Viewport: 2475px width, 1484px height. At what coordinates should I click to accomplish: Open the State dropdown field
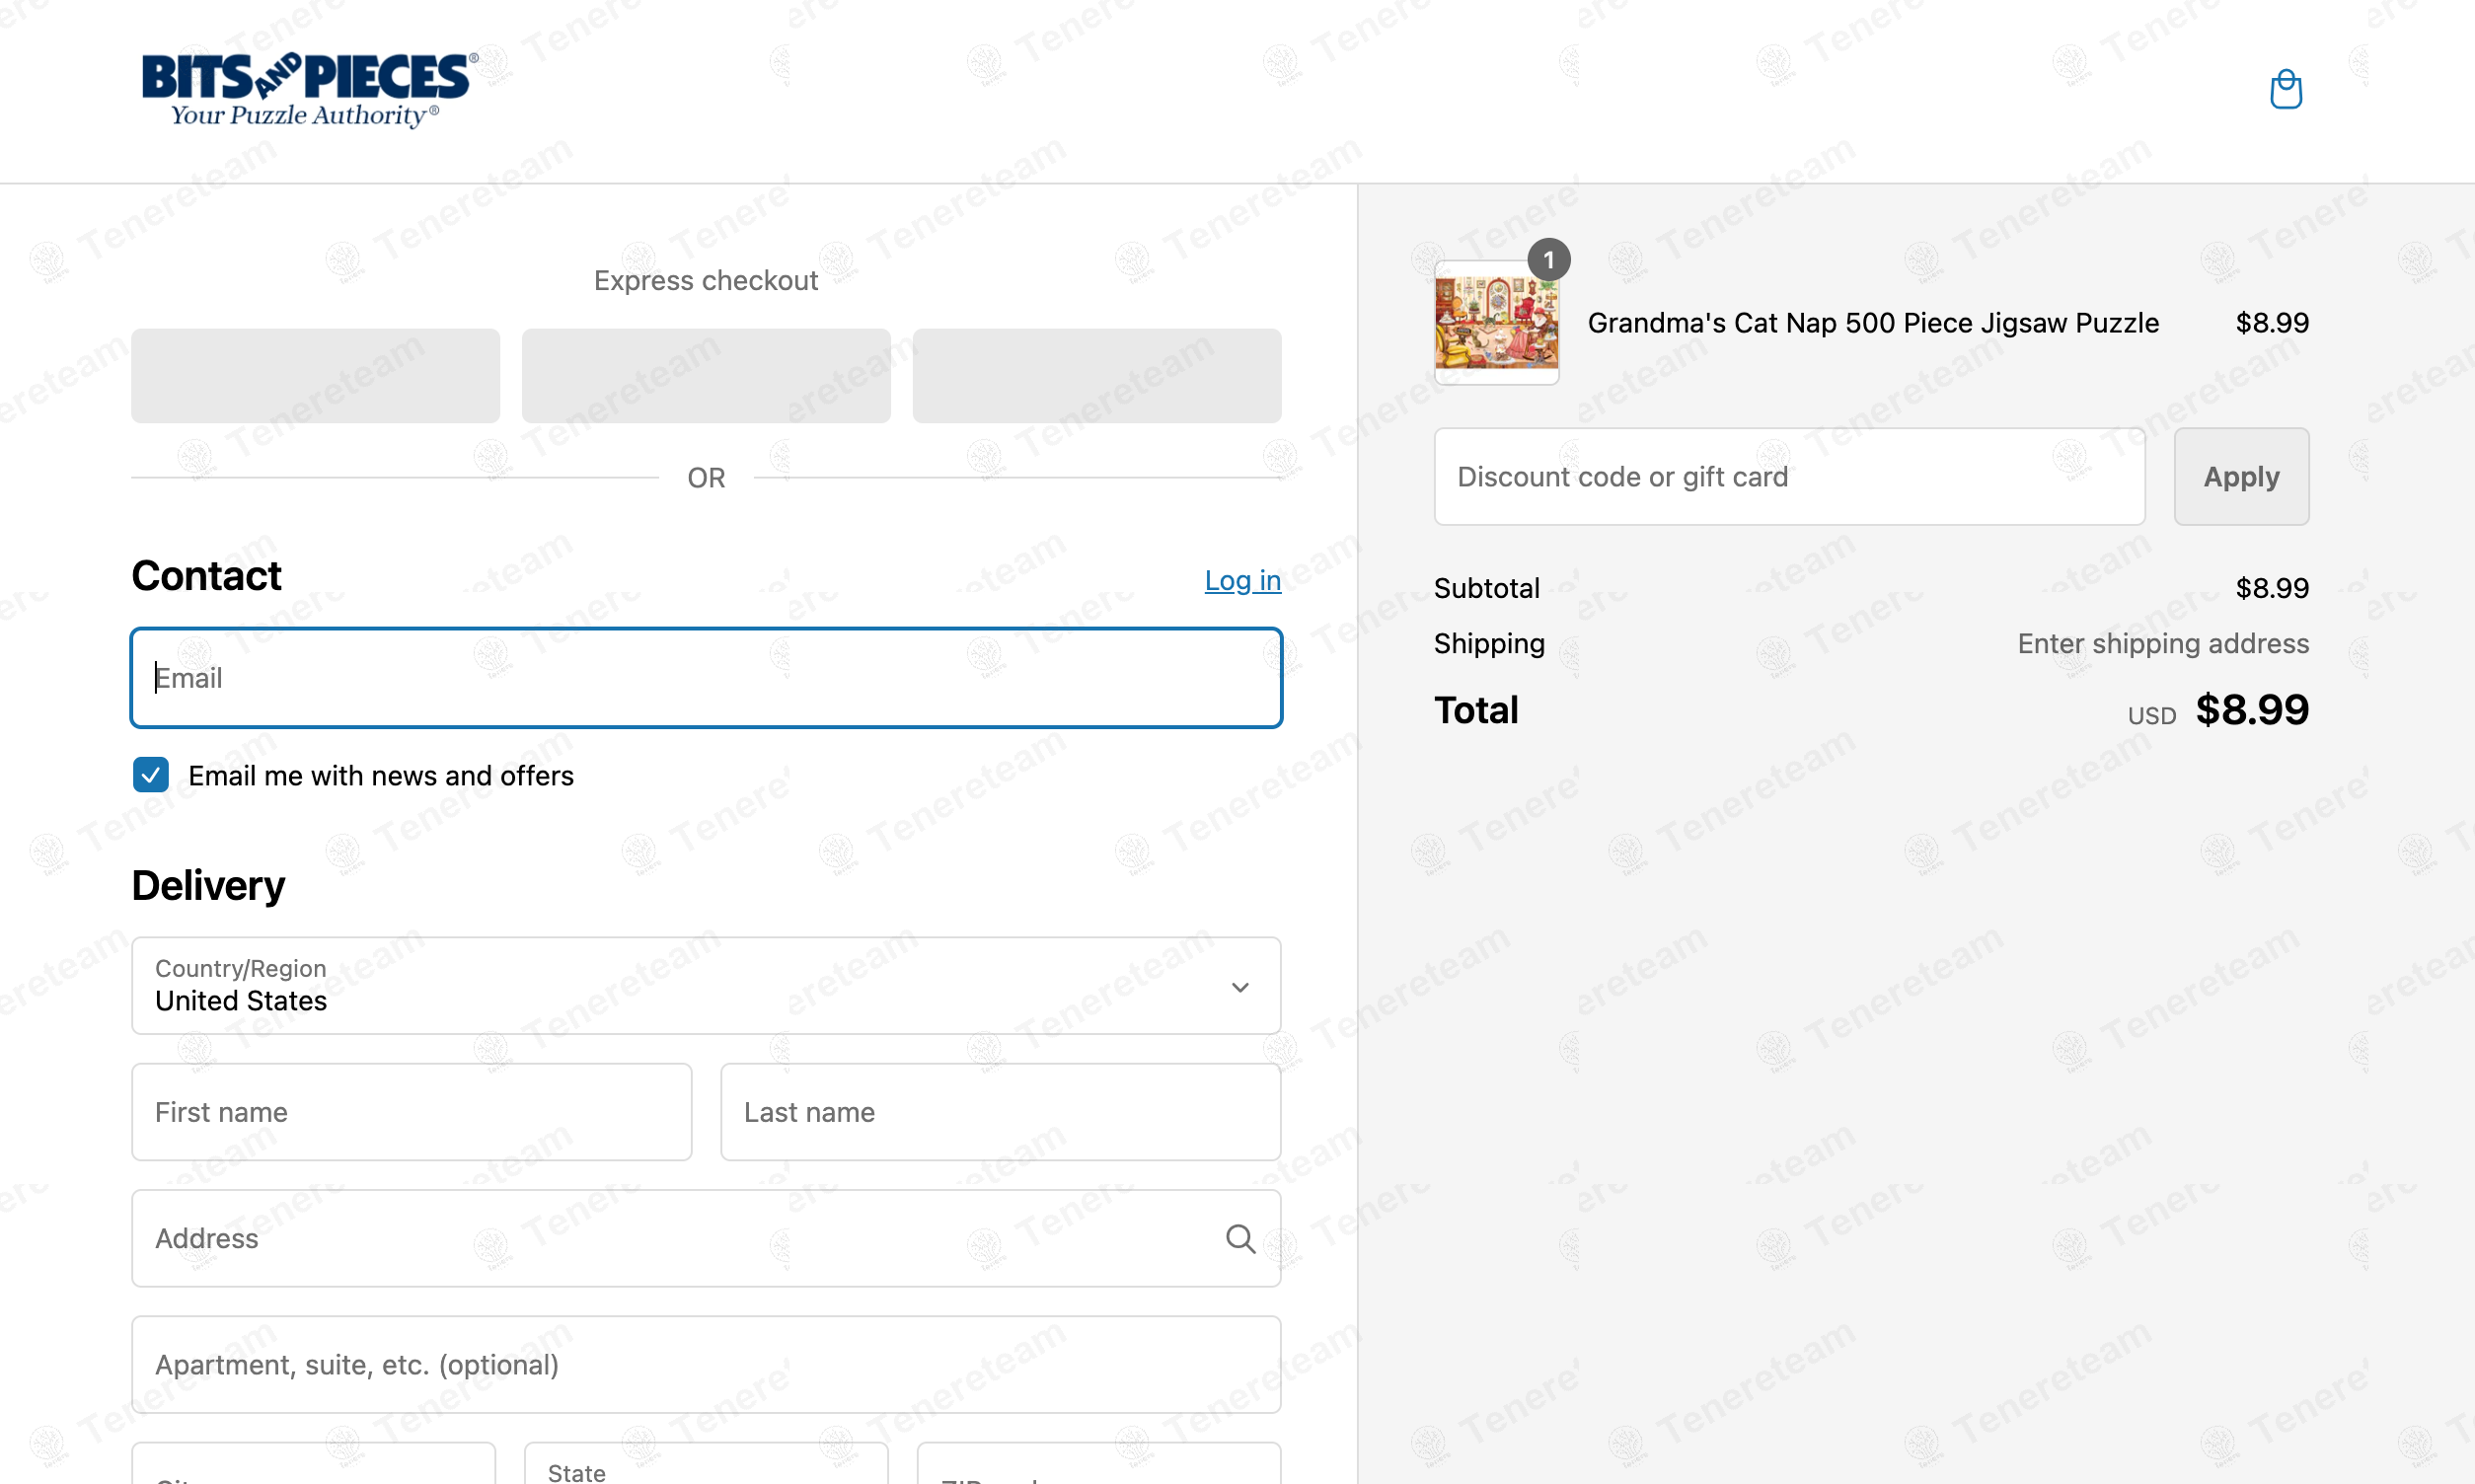coord(706,1466)
